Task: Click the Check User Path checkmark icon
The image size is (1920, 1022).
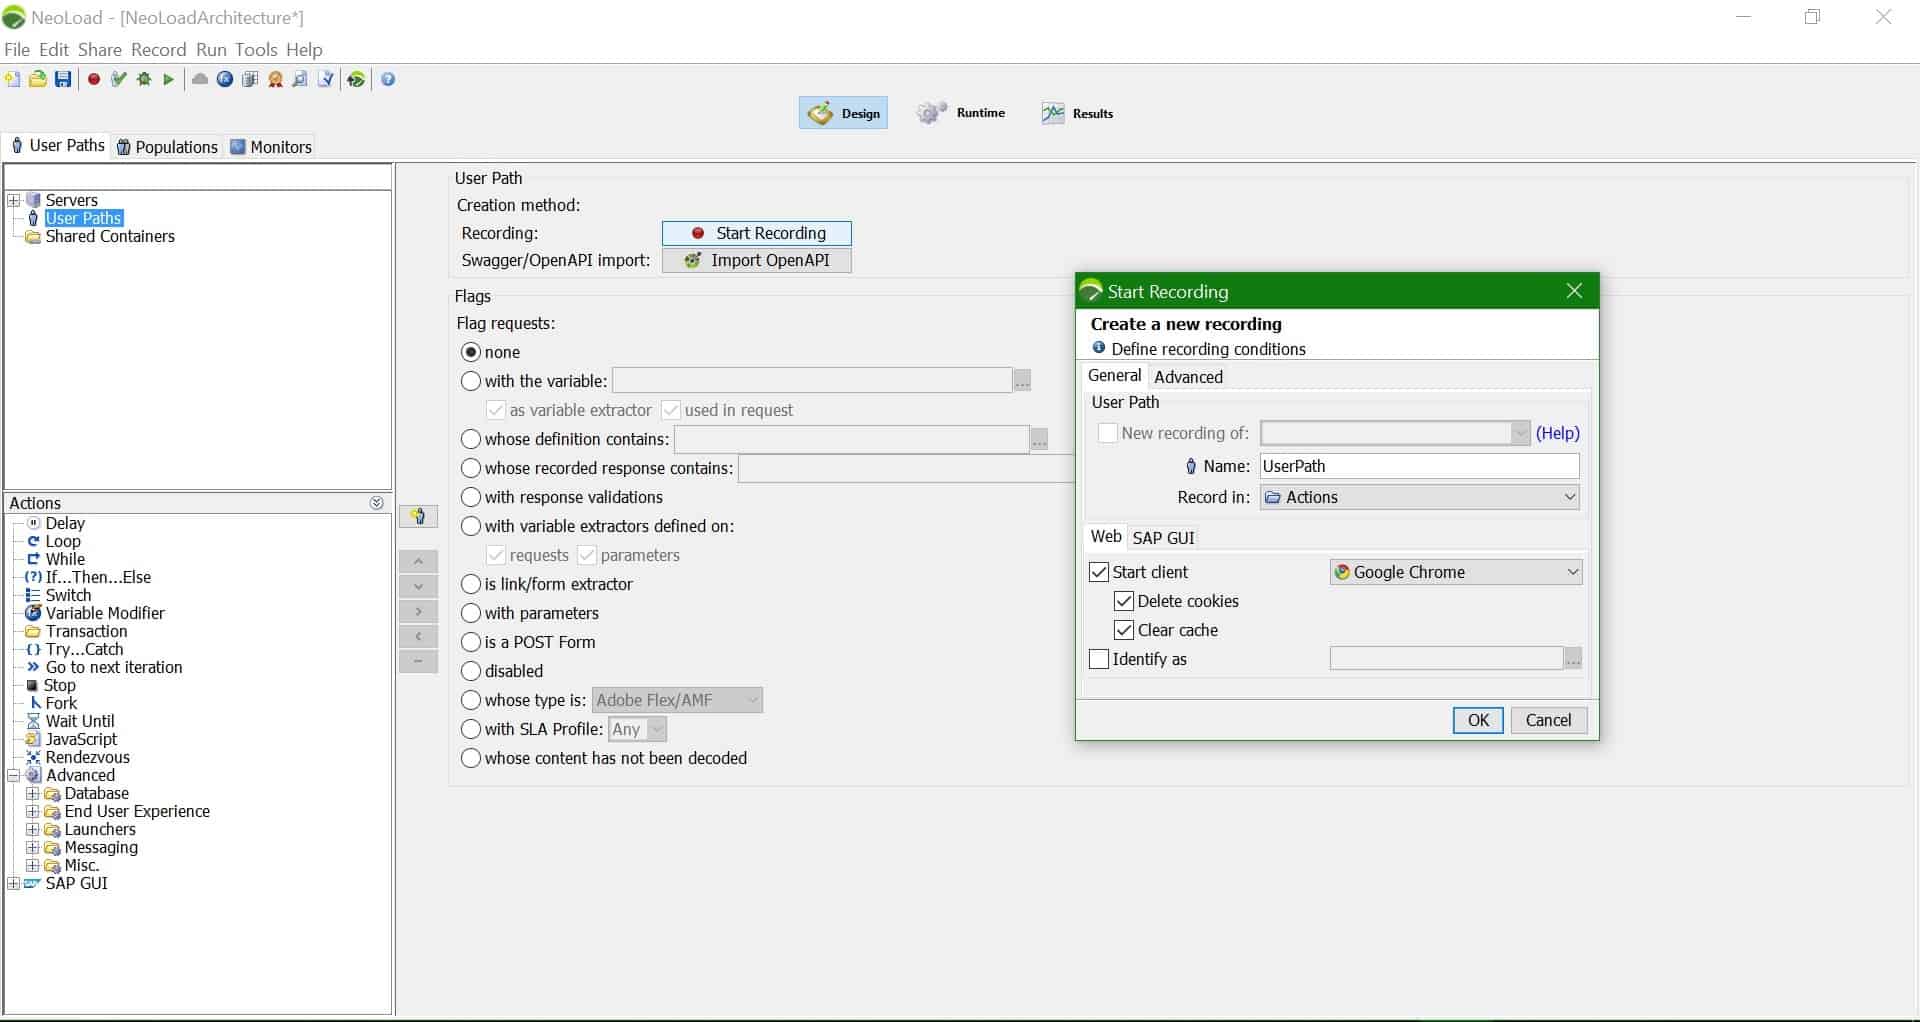Action: [119, 79]
